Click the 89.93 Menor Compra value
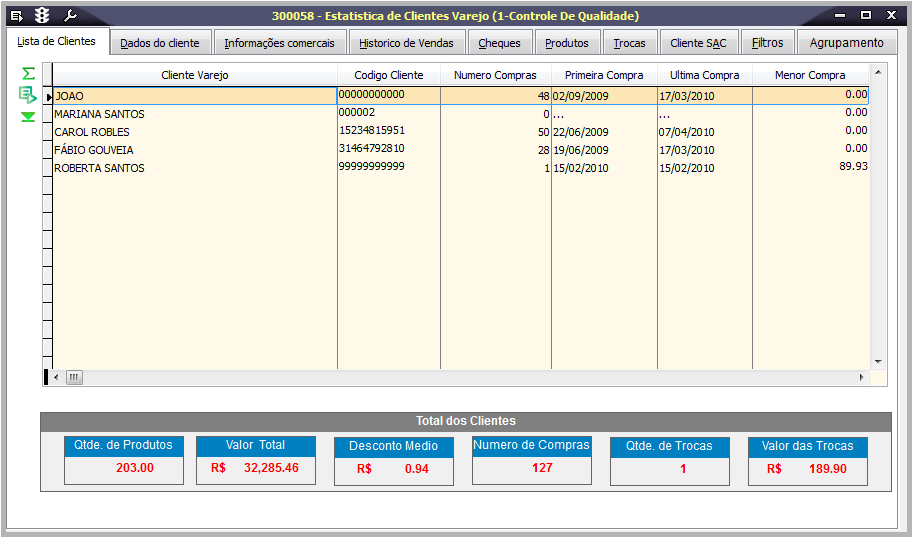912x537 pixels. pos(853,166)
